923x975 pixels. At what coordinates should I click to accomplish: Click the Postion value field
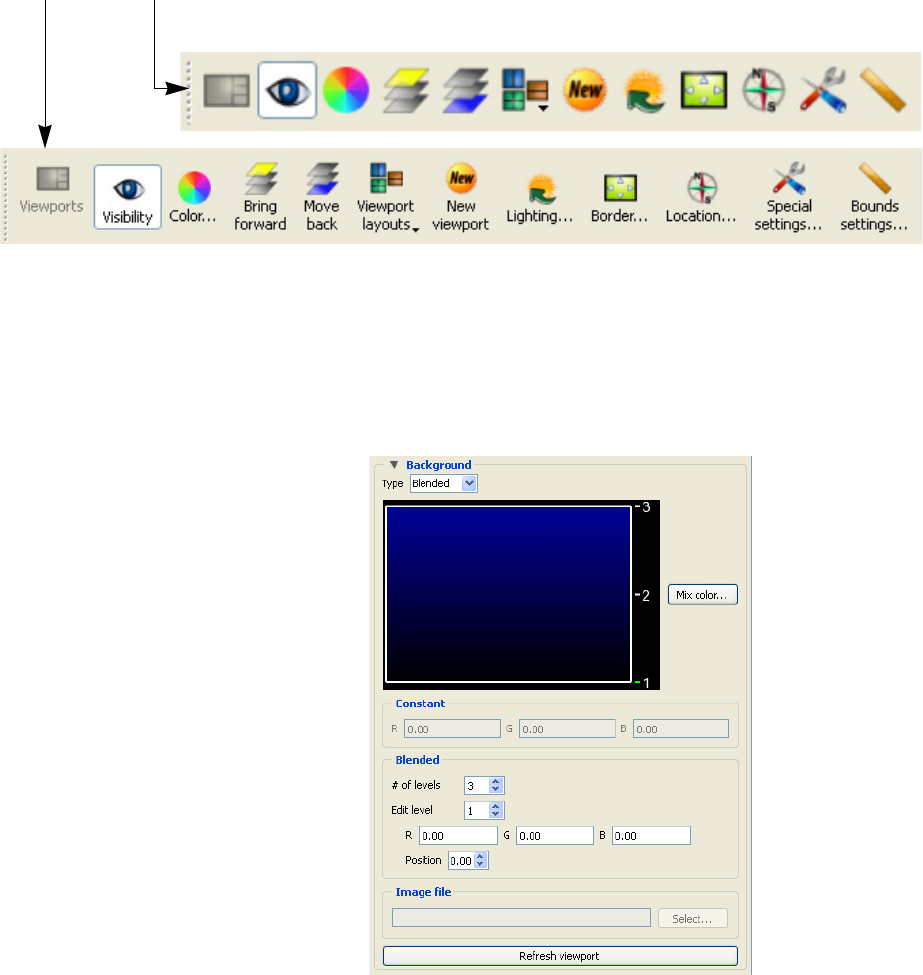461,861
